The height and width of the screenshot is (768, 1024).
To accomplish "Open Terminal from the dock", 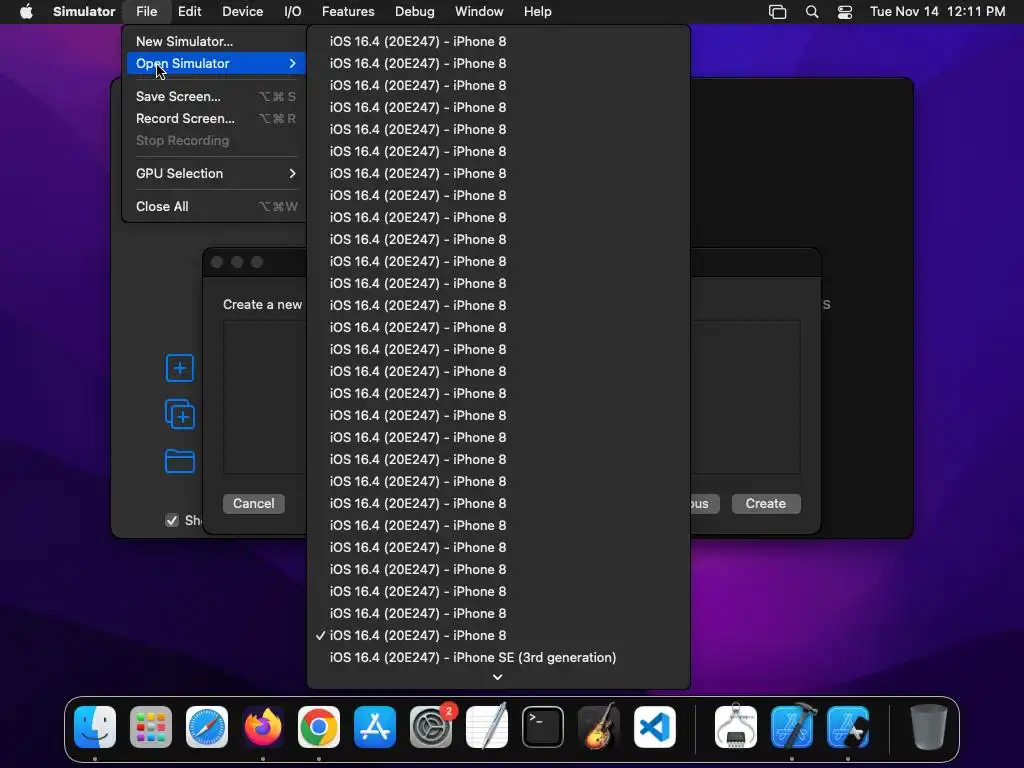I will coord(543,727).
